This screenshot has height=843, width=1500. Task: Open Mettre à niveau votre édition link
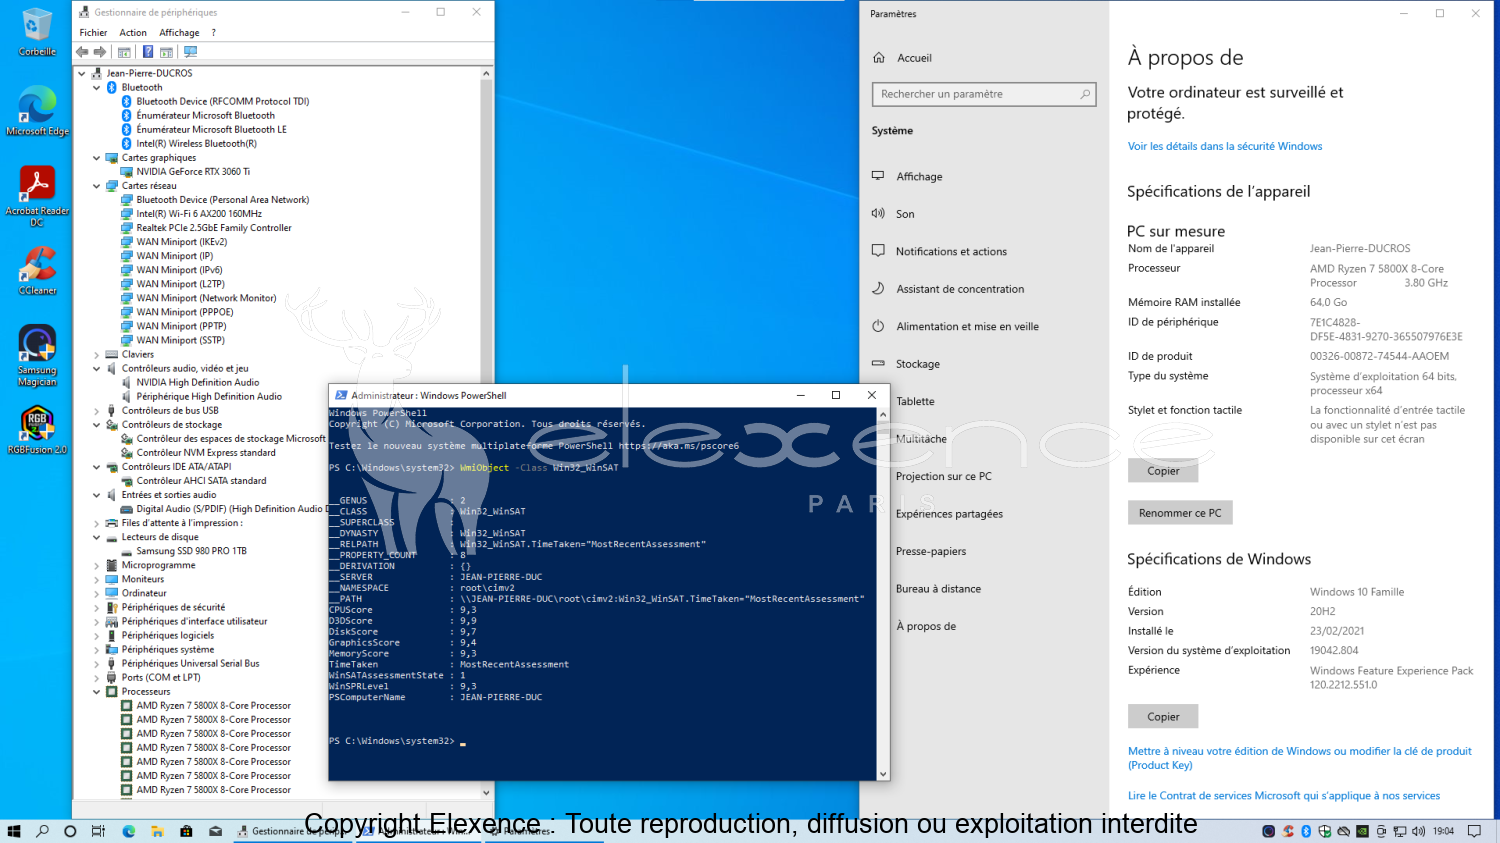[x=1300, y=758]
